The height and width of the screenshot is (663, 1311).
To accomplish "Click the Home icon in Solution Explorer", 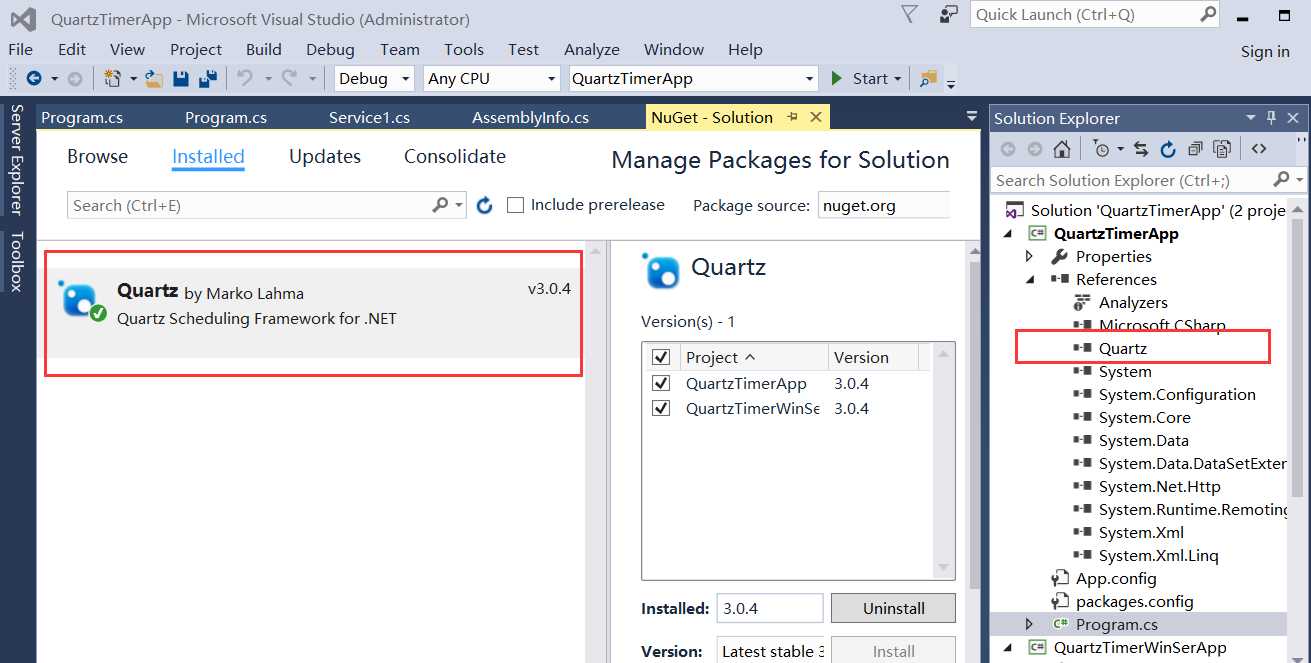I will click(x=1062, y=149).
